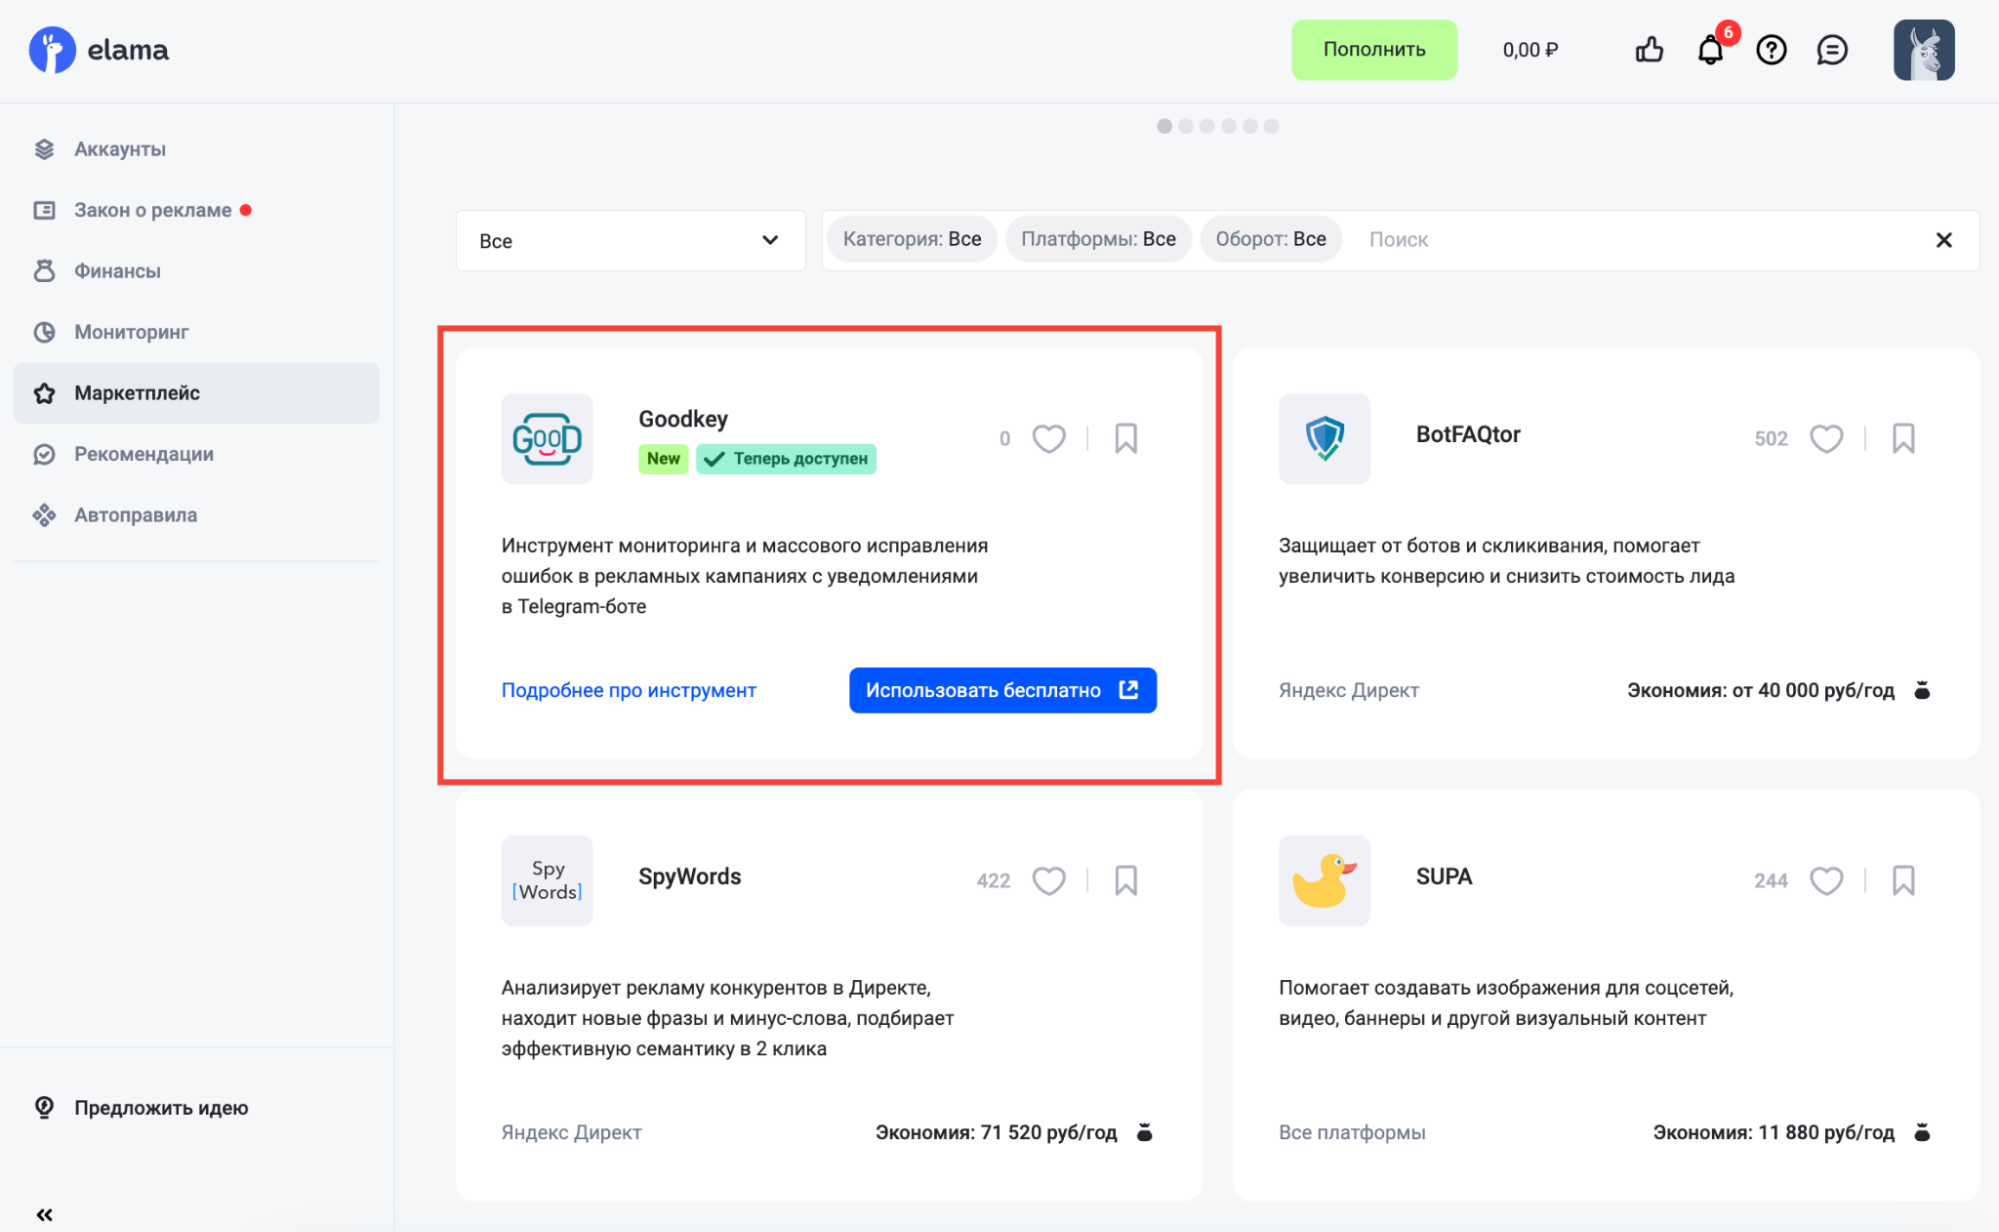The height and width of the screenshot is (1232, 1999).
Task: Like SpyWords with heart icon
Action: point(1048,881)
